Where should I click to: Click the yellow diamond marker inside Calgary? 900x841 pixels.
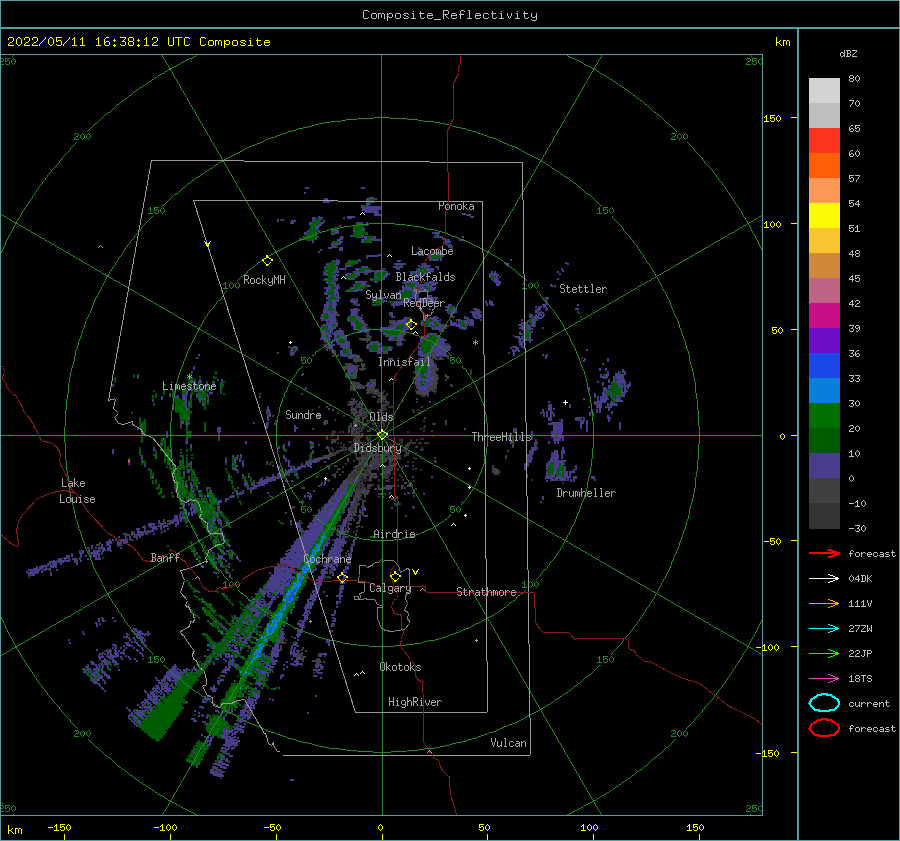coord(395,576)
